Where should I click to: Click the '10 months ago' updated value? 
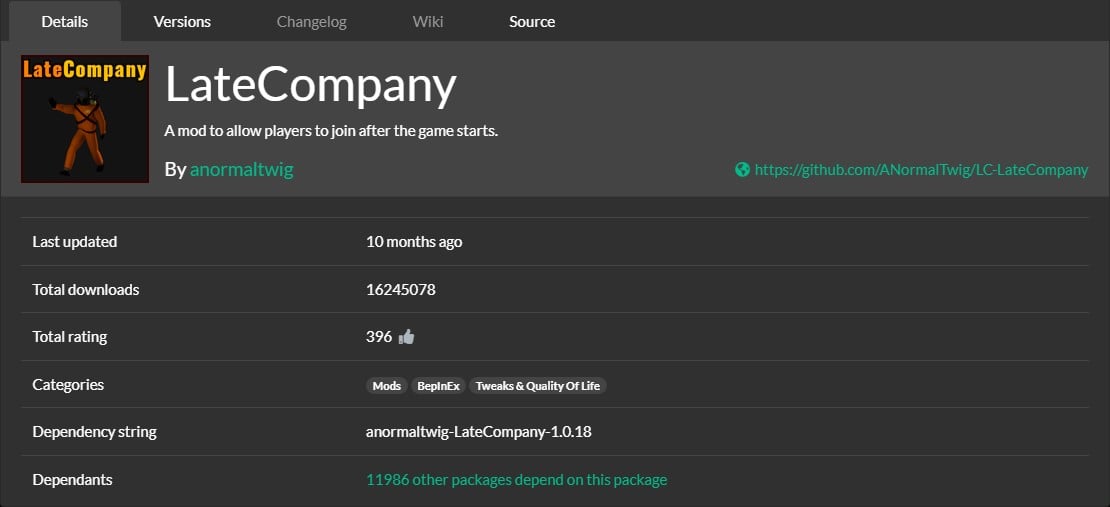pos(414,242)
